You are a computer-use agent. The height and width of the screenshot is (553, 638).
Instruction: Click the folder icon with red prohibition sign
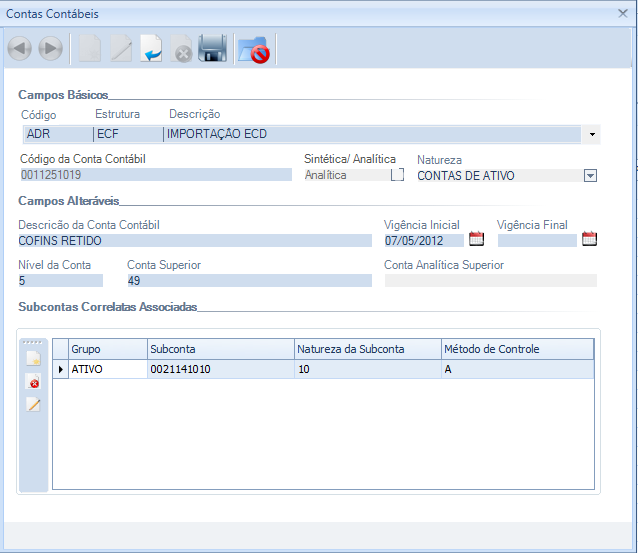tap(255, 49)
